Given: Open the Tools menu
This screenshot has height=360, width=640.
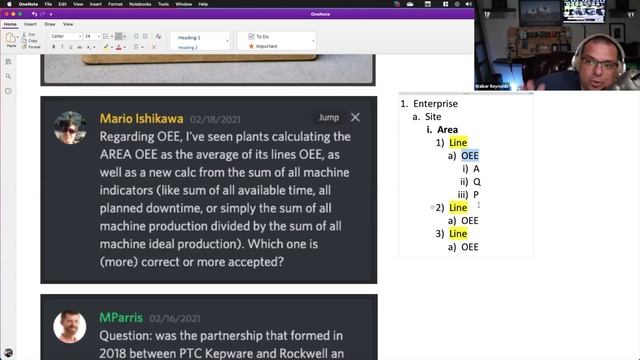Looking at the screenshot, I should pos(163,4).
